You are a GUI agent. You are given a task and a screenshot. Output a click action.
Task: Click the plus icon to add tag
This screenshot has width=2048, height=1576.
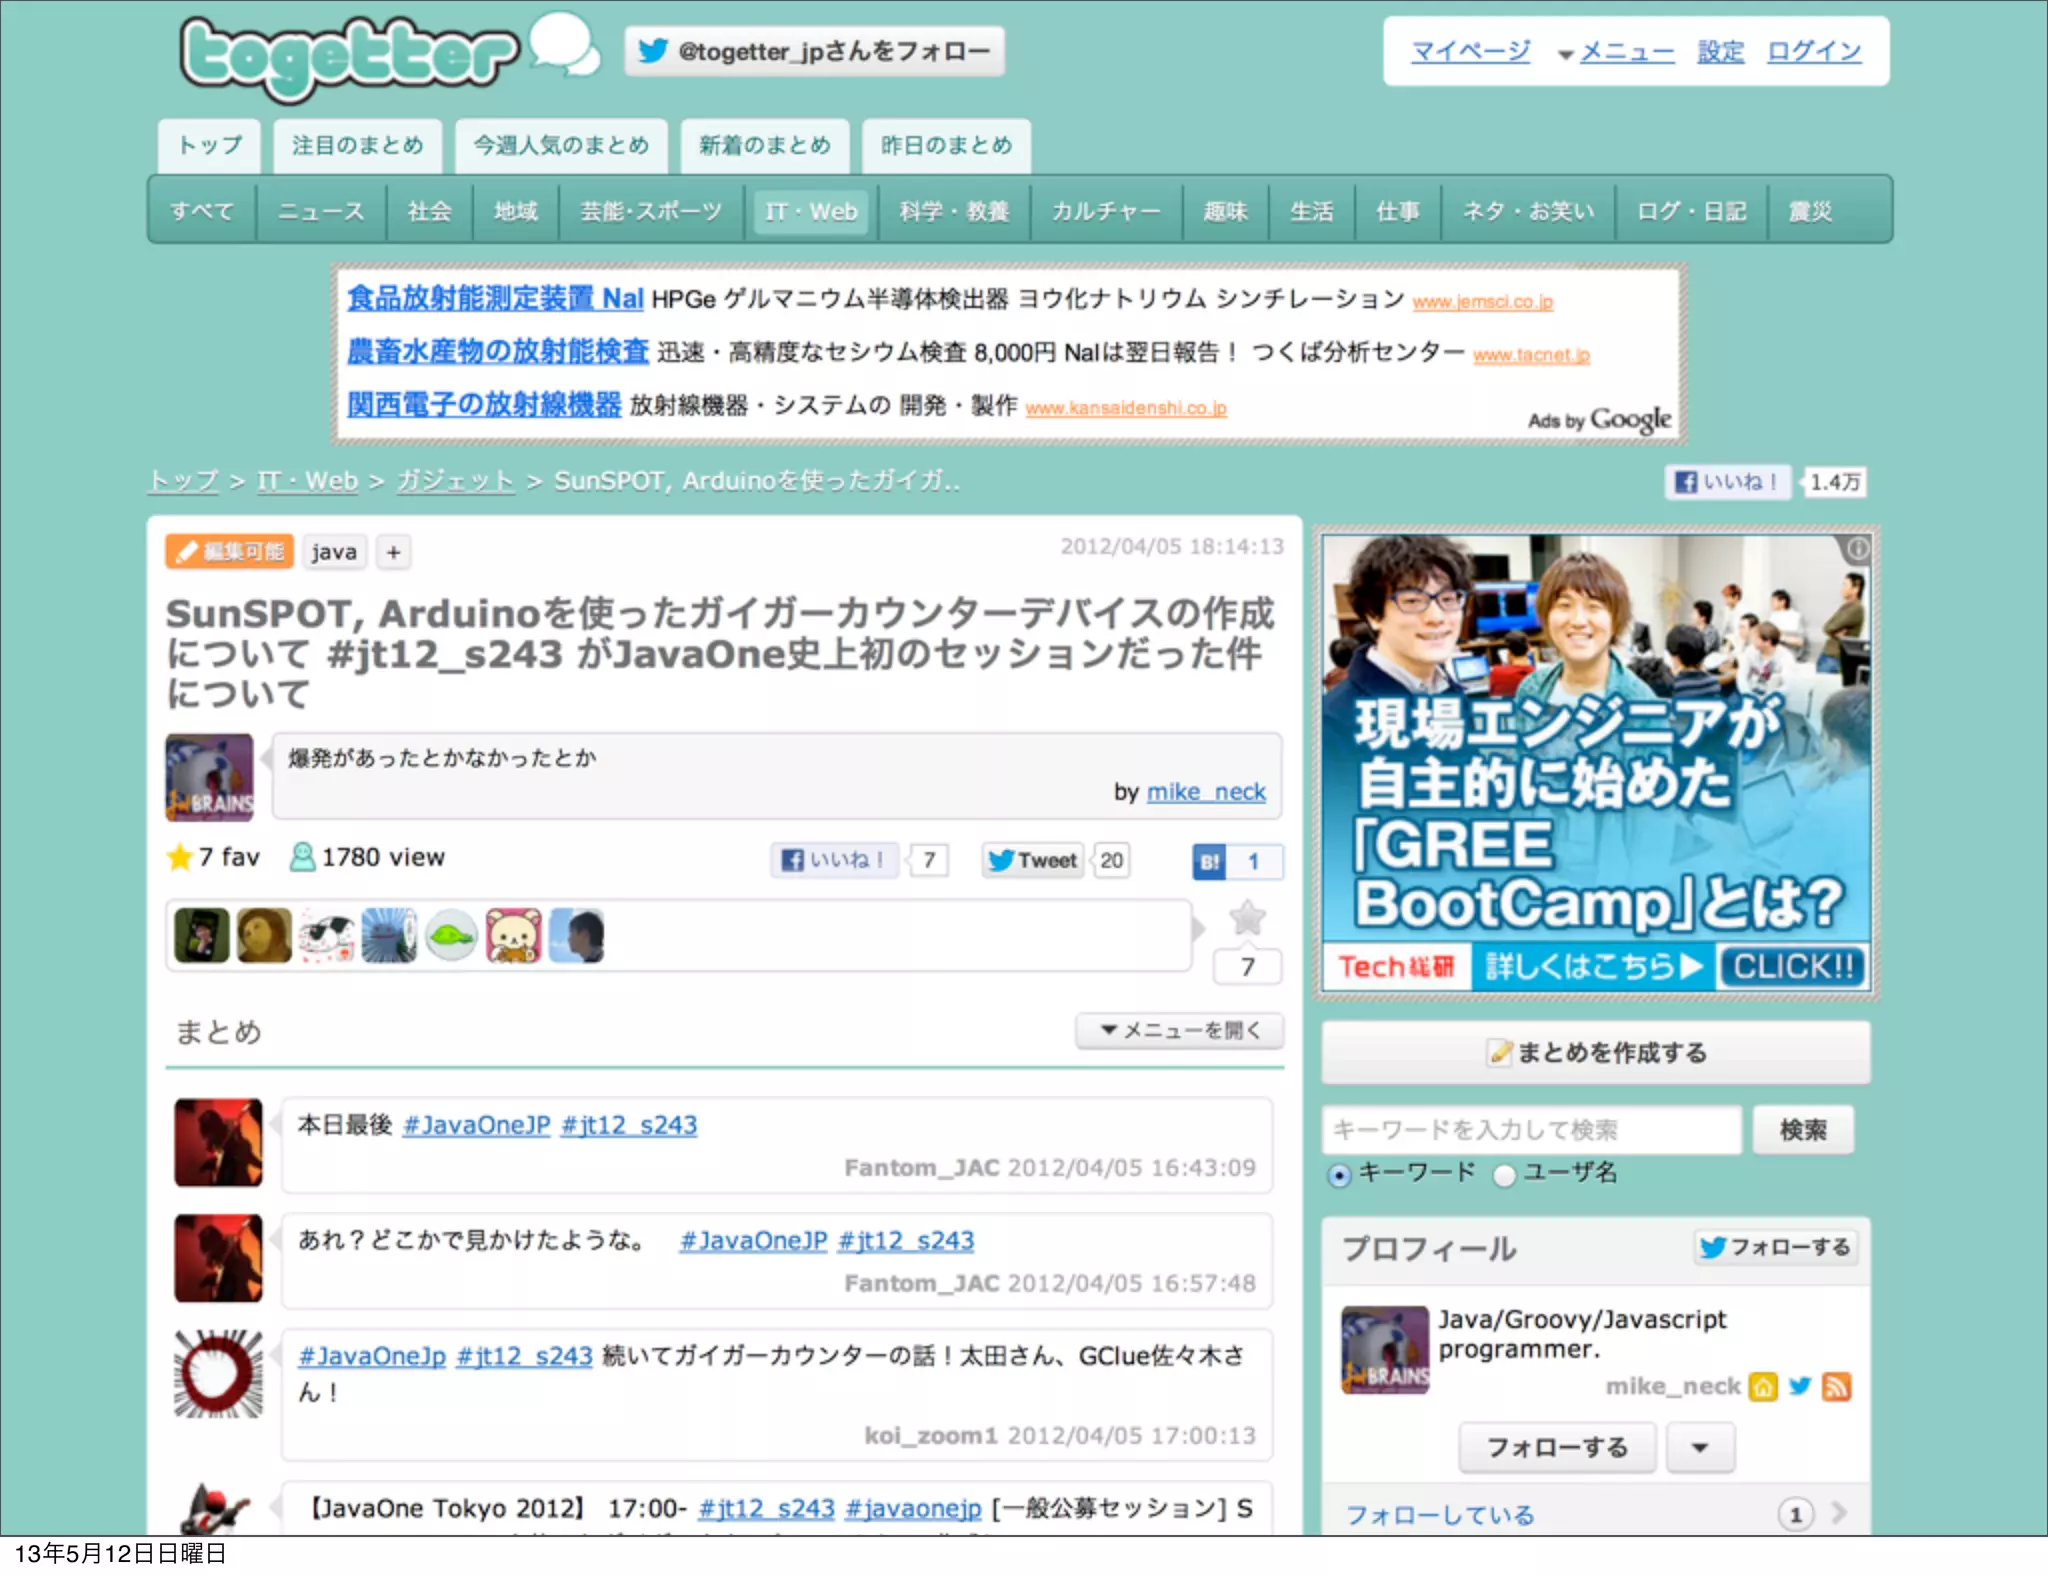point(394,552)
